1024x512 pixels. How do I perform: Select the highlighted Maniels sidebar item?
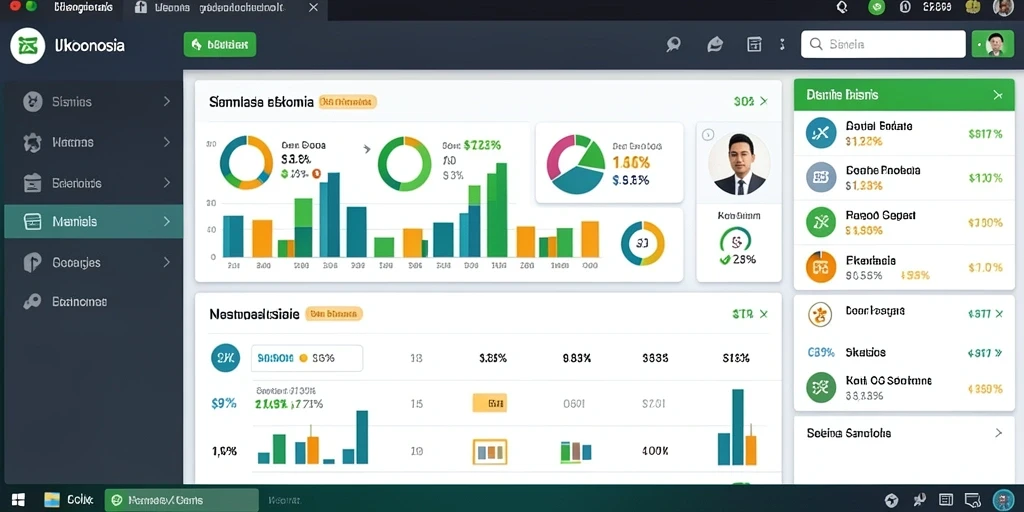[93, 221]
